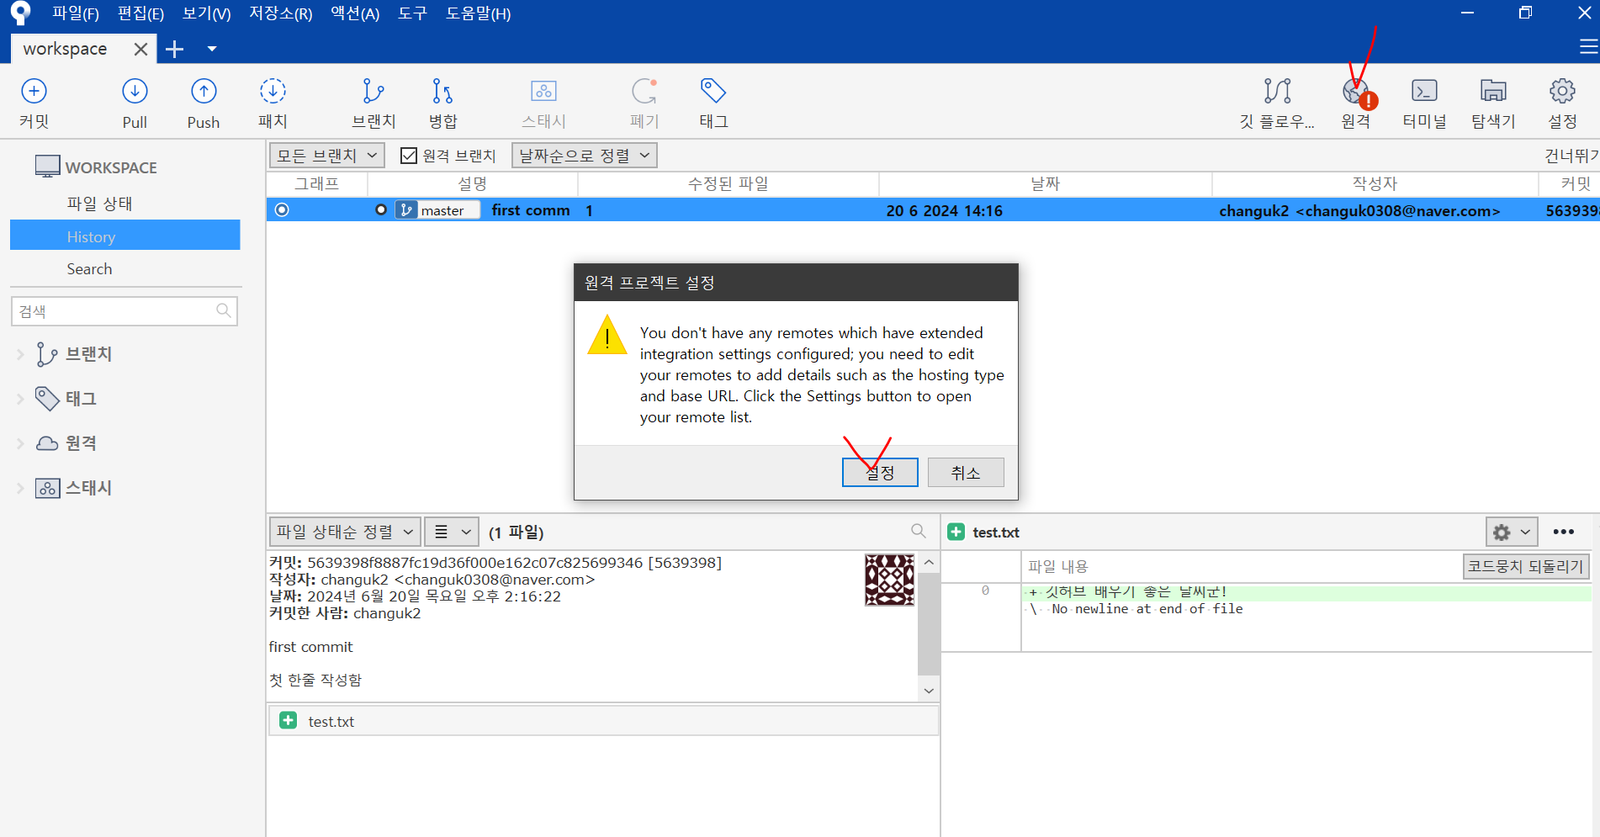
Task: Select File Status (파일 상태) in sidebar
Action: (x=100, y=203)
